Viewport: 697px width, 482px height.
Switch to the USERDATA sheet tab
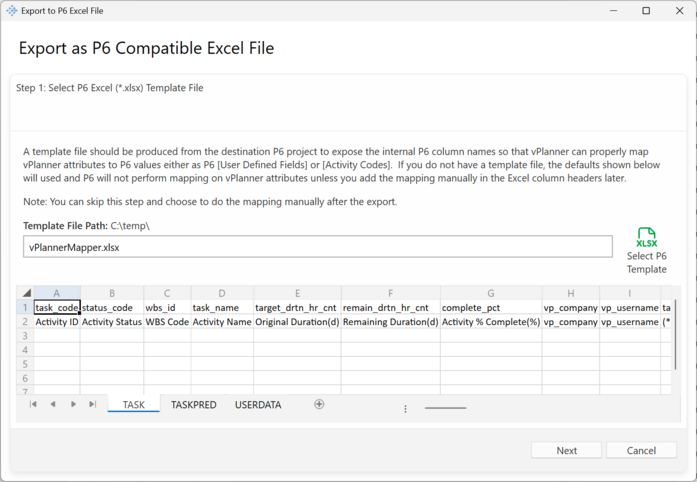point(258,405)
